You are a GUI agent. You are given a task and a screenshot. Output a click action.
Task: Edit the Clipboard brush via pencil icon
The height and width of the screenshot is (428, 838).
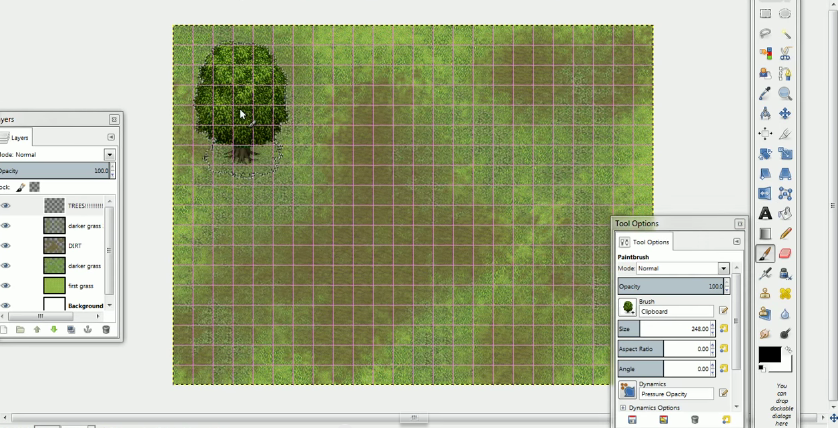pos(724,310)
